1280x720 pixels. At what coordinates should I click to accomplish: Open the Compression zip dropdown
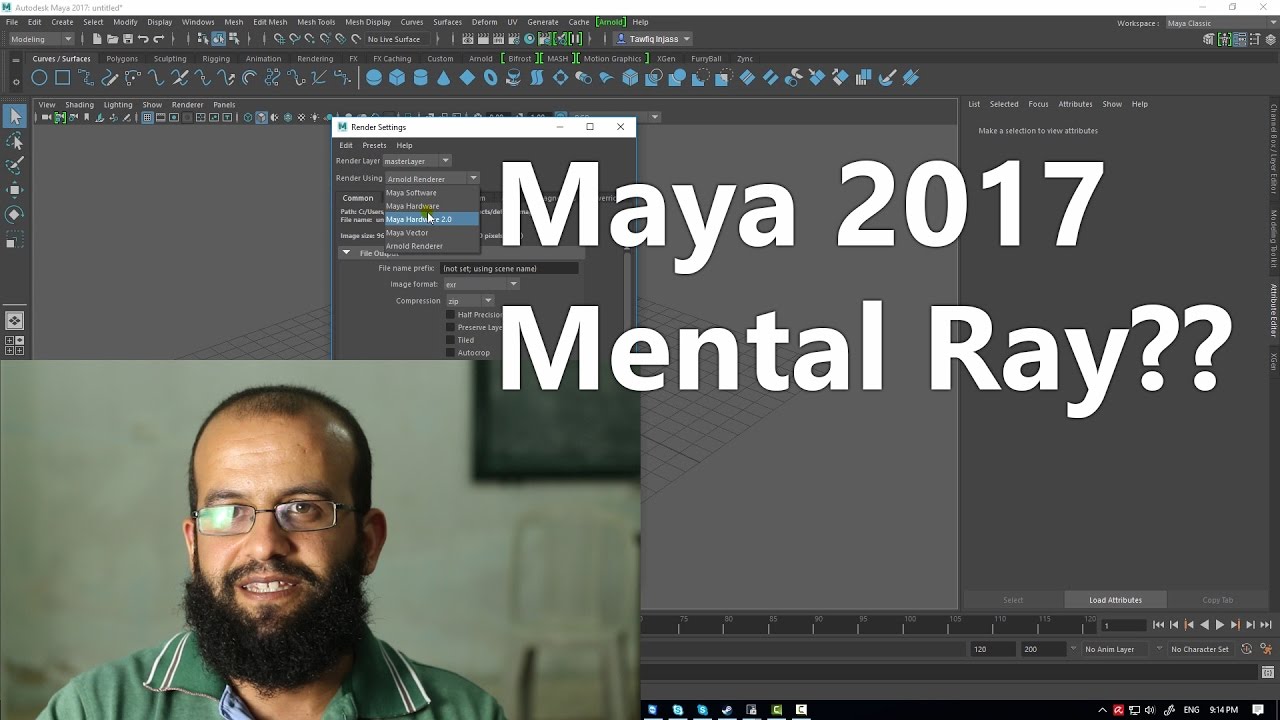pyautogui.click(x=470, y=301)
